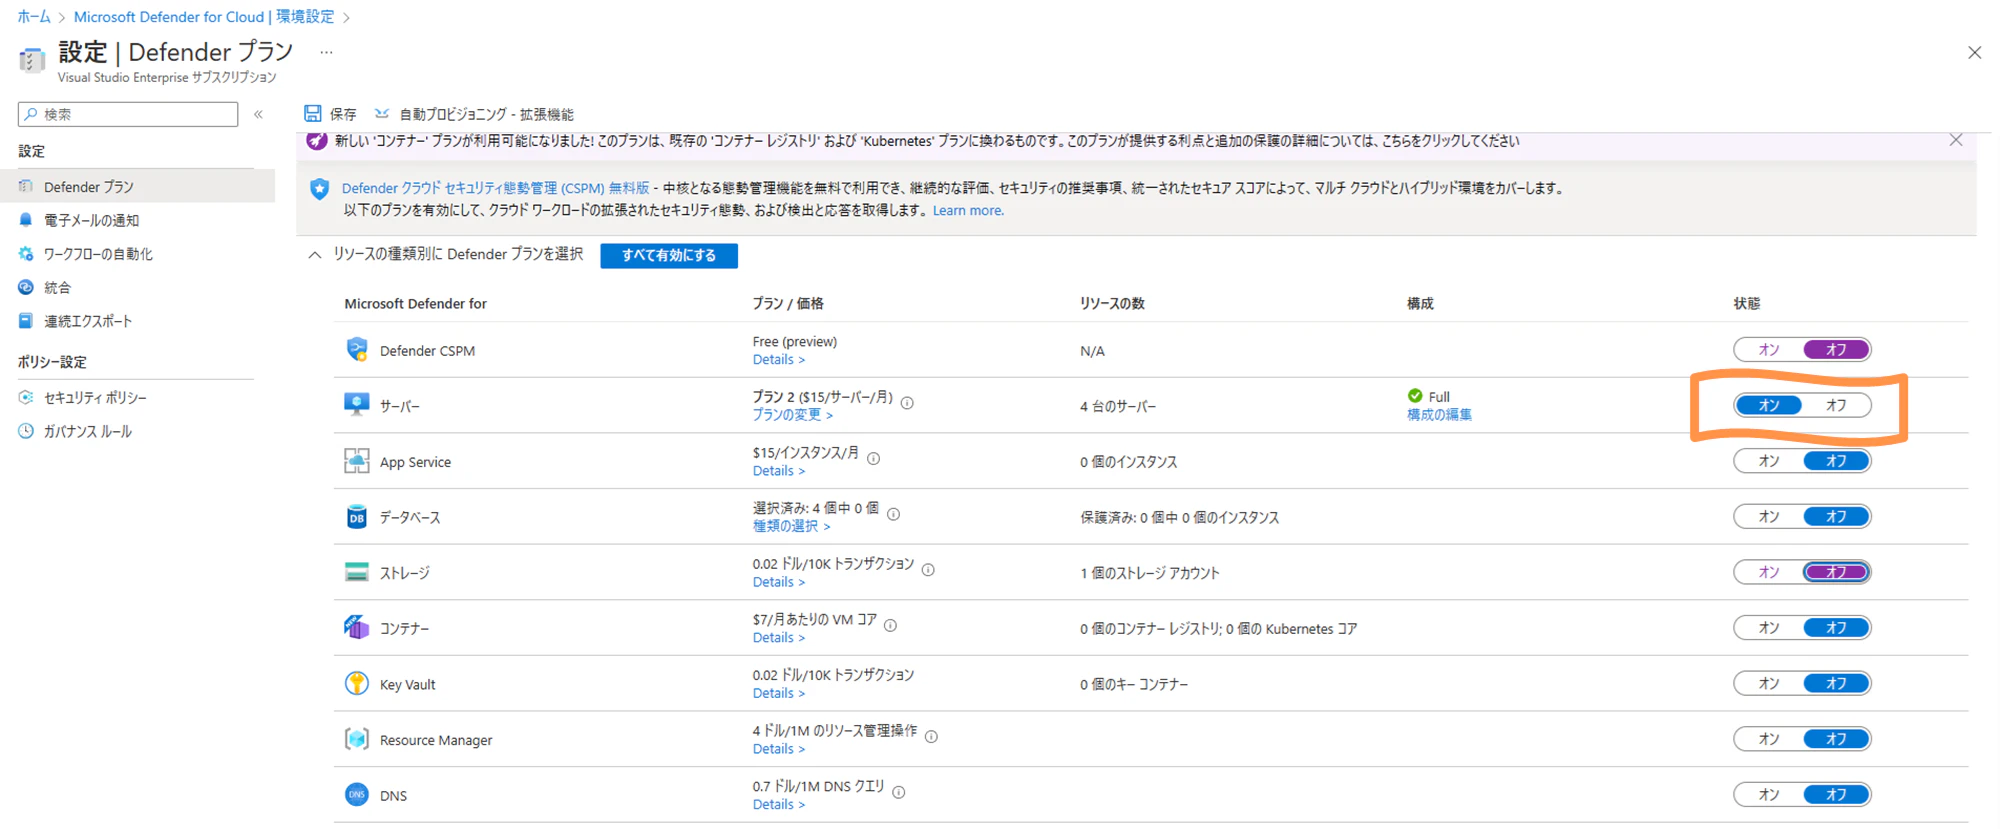Open 自動プロビジョニング - 拡張機能
The image size is (2000, 829).
474,114
